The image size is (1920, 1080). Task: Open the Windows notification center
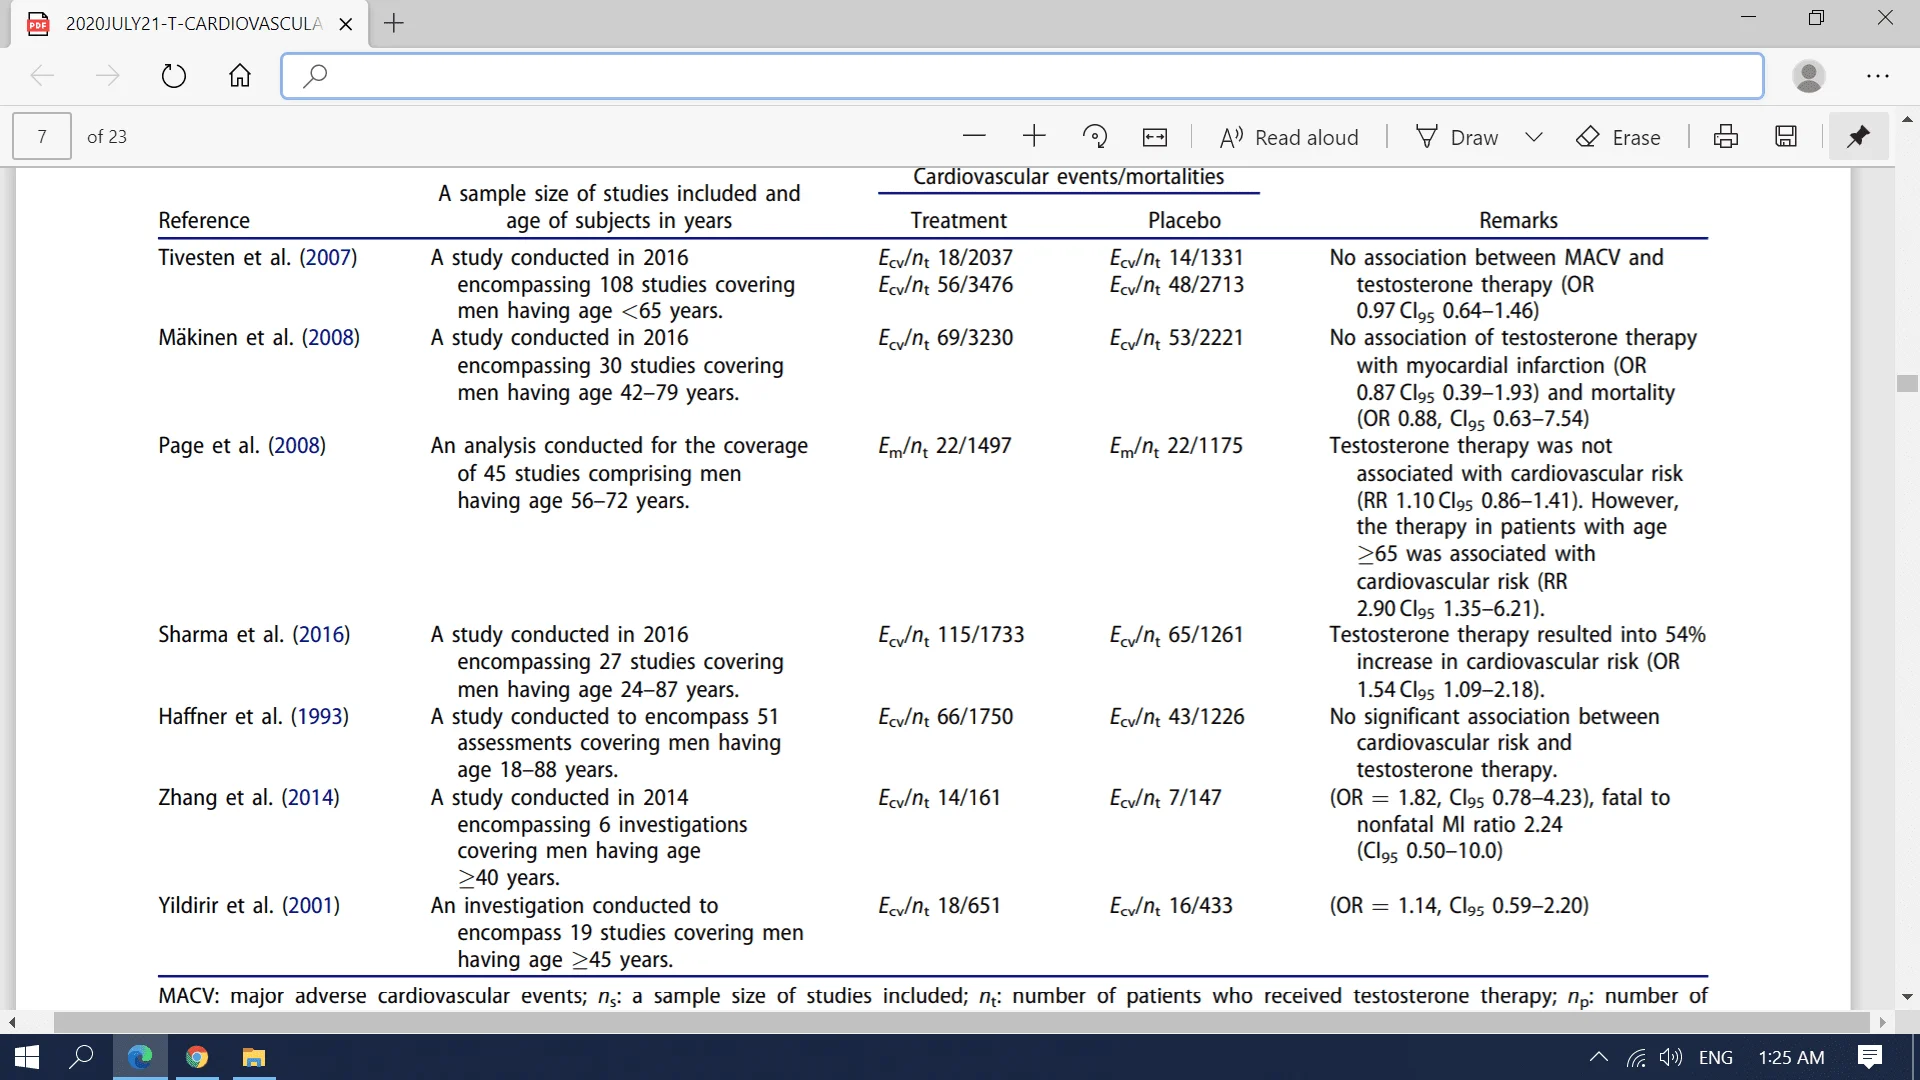[1870, 1057]
